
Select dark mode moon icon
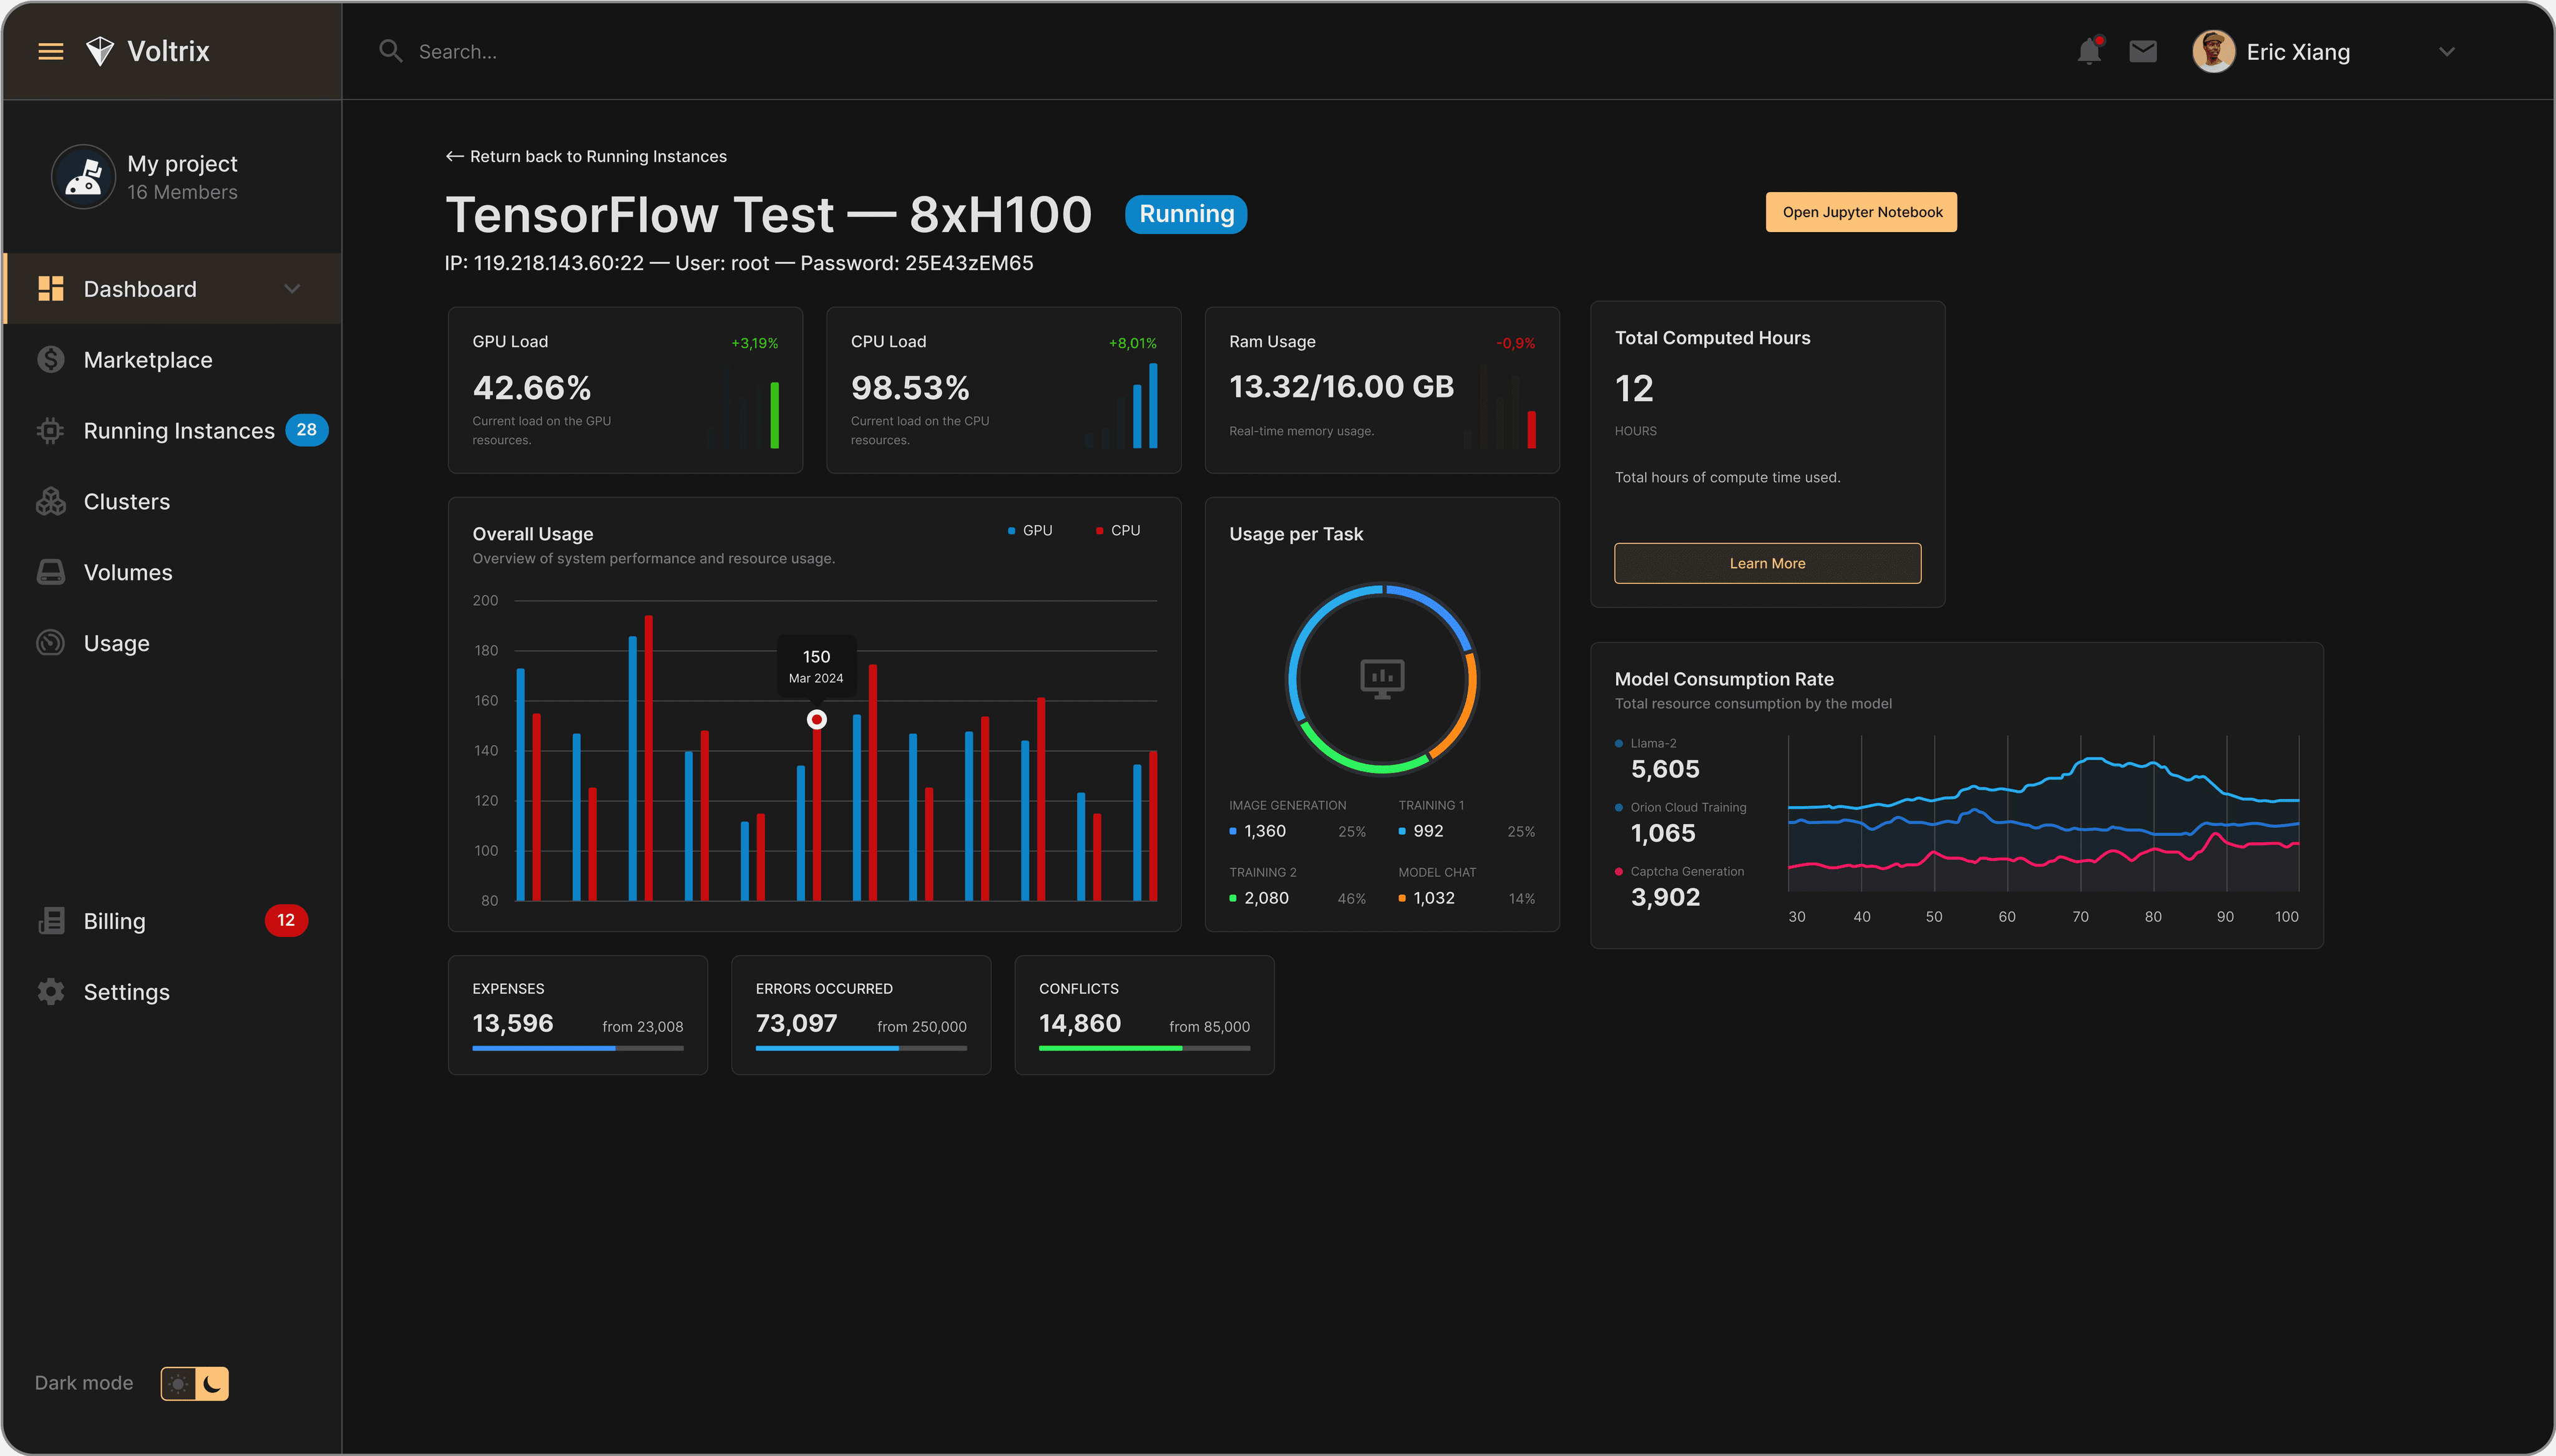tap(212, 1384)
